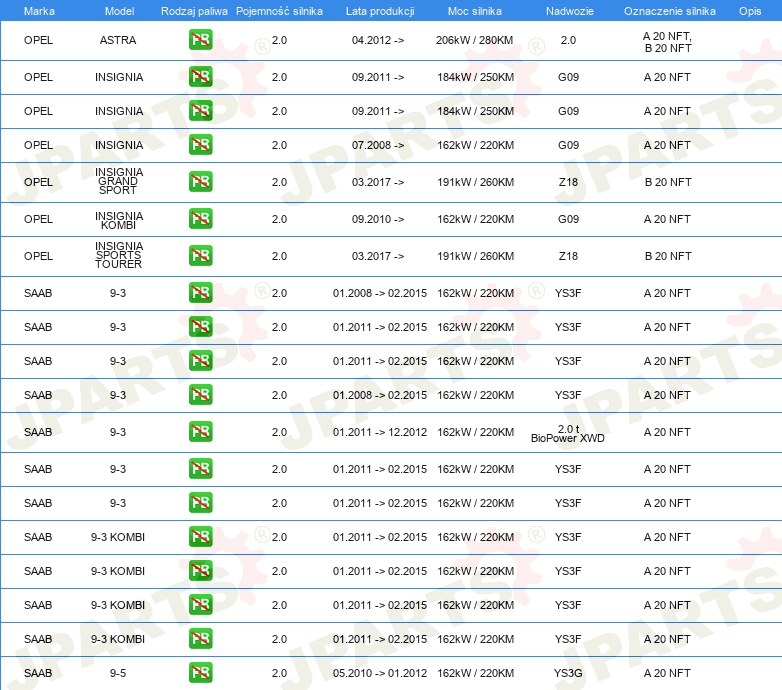This screenshot has width=782, height=690.
Task: Select the Rodzaj paliwa column header
Action: 194,11
